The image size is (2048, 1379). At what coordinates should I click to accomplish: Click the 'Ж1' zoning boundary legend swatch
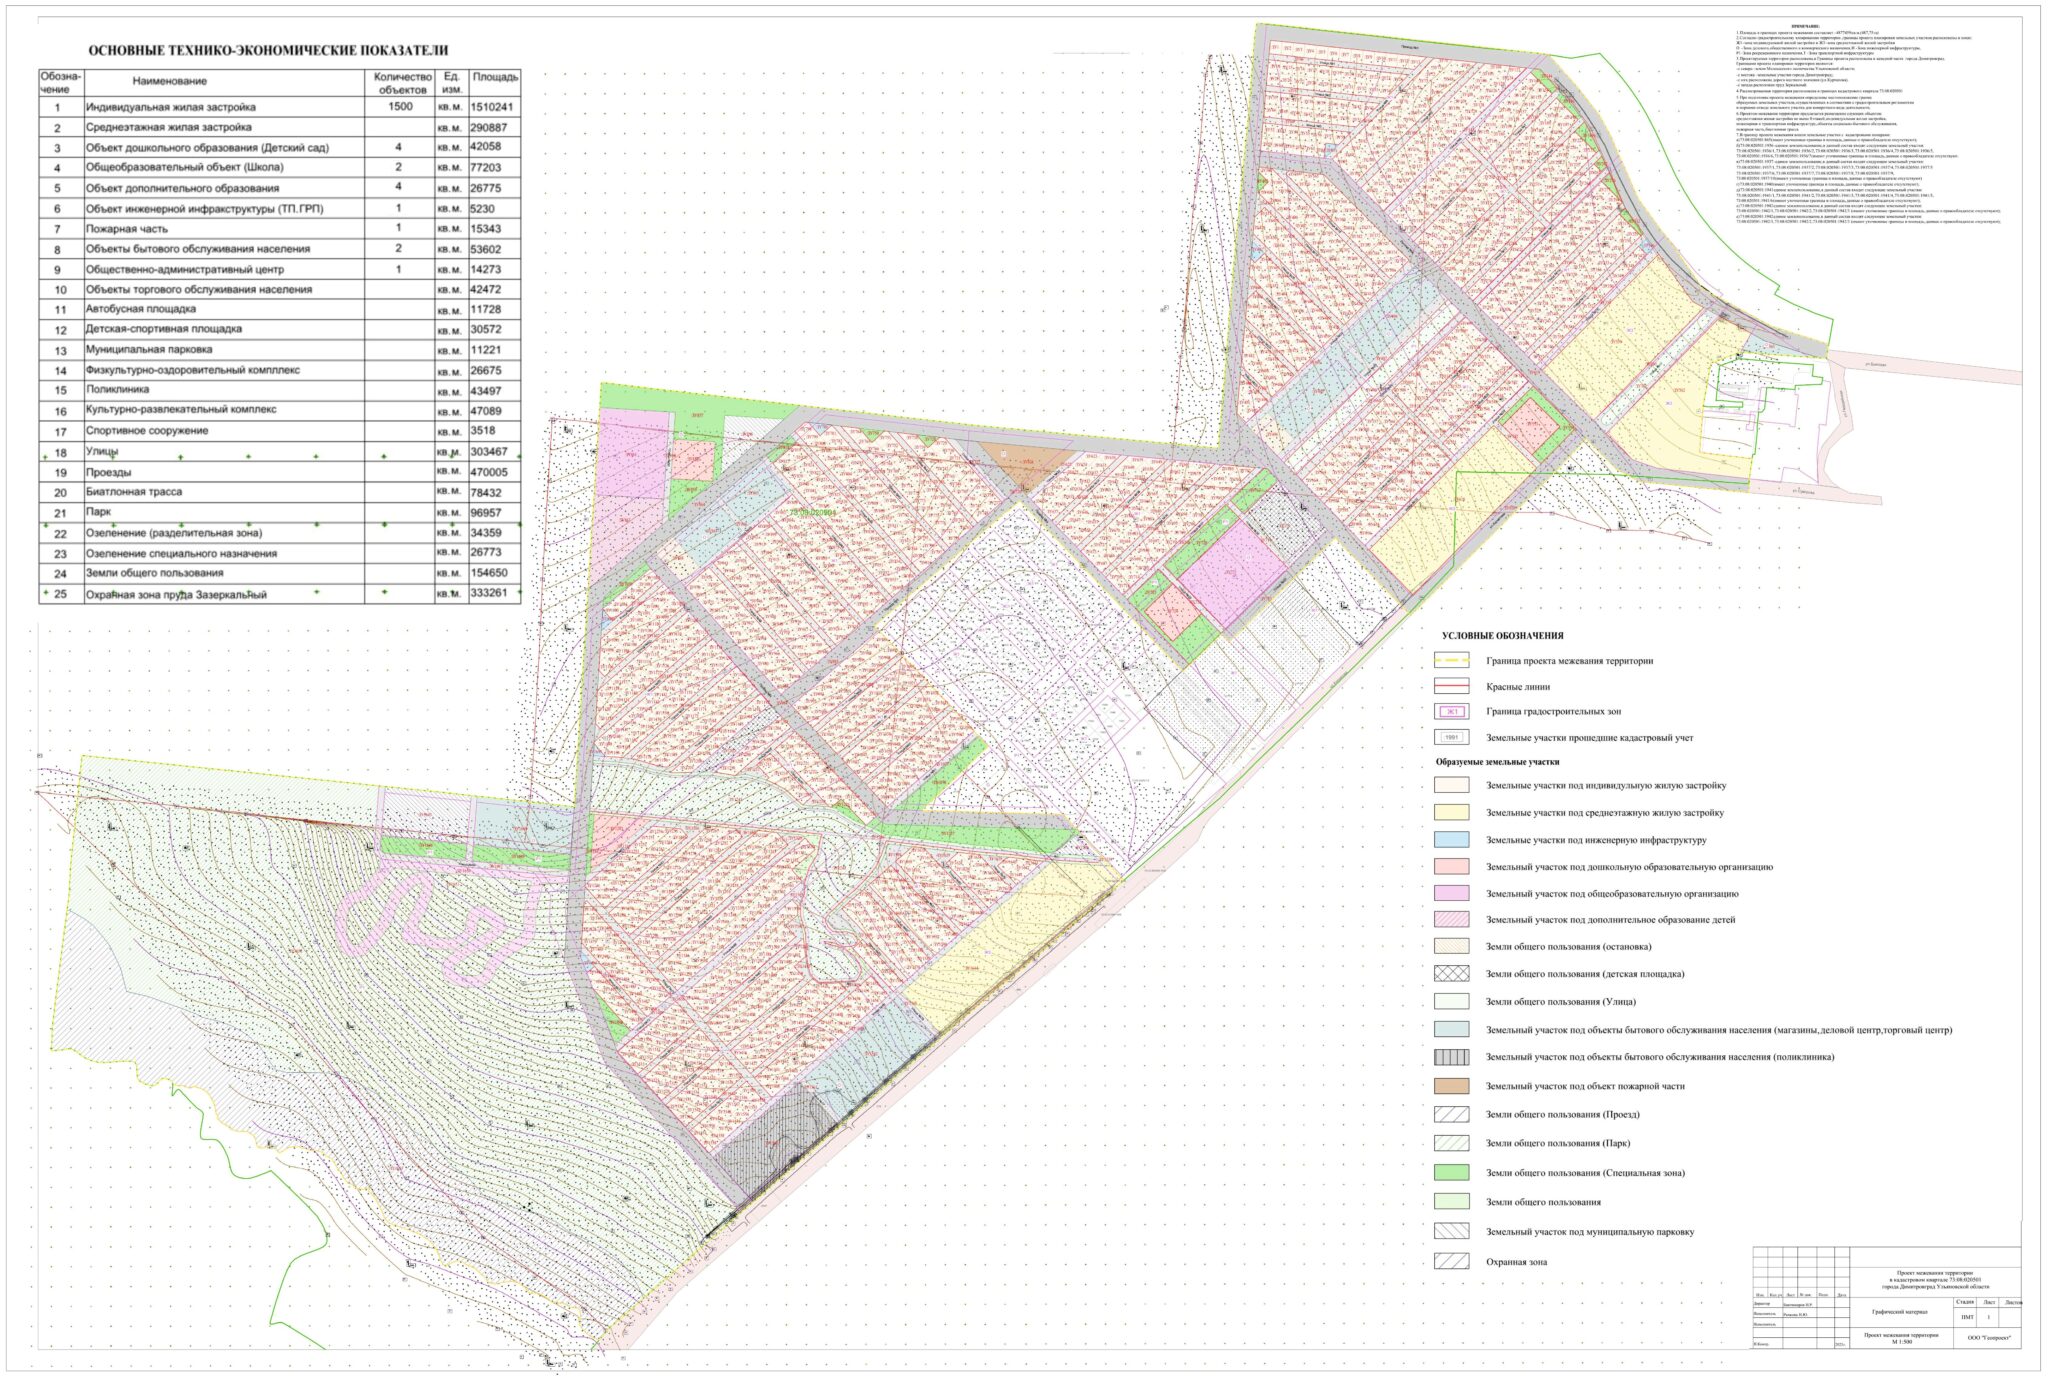tap(1451, 712)
